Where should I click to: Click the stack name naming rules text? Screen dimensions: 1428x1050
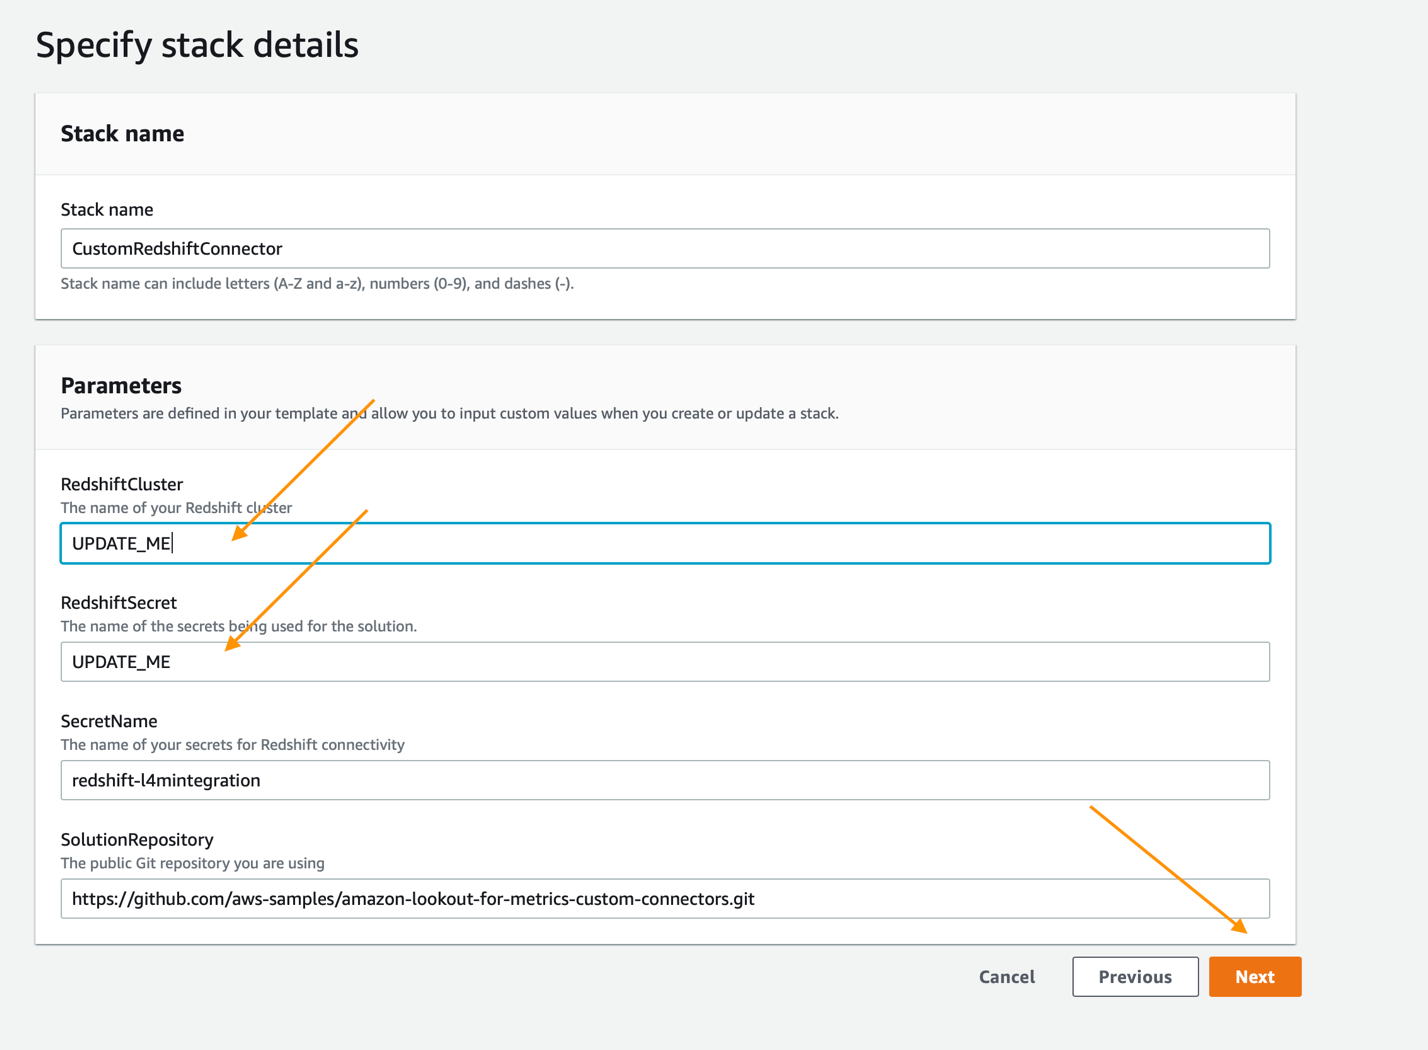317,283
